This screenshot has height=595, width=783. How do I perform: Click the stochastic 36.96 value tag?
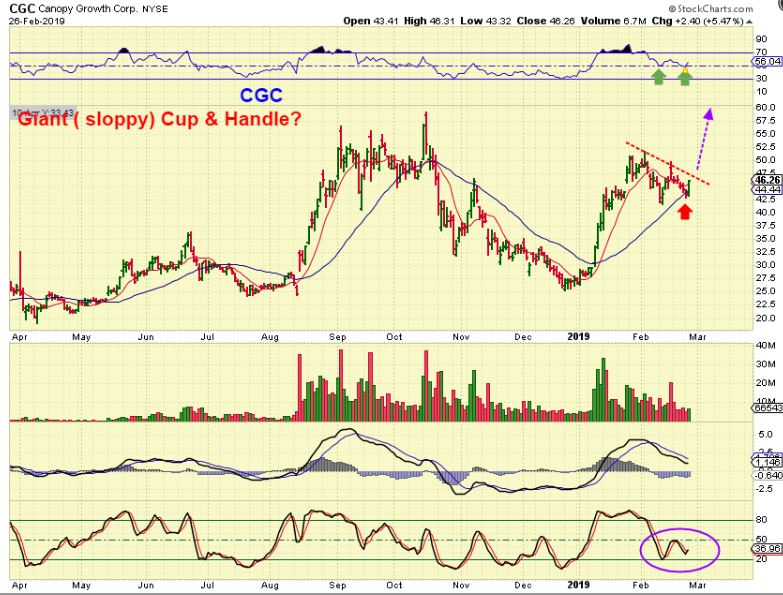tap(768, 549)
